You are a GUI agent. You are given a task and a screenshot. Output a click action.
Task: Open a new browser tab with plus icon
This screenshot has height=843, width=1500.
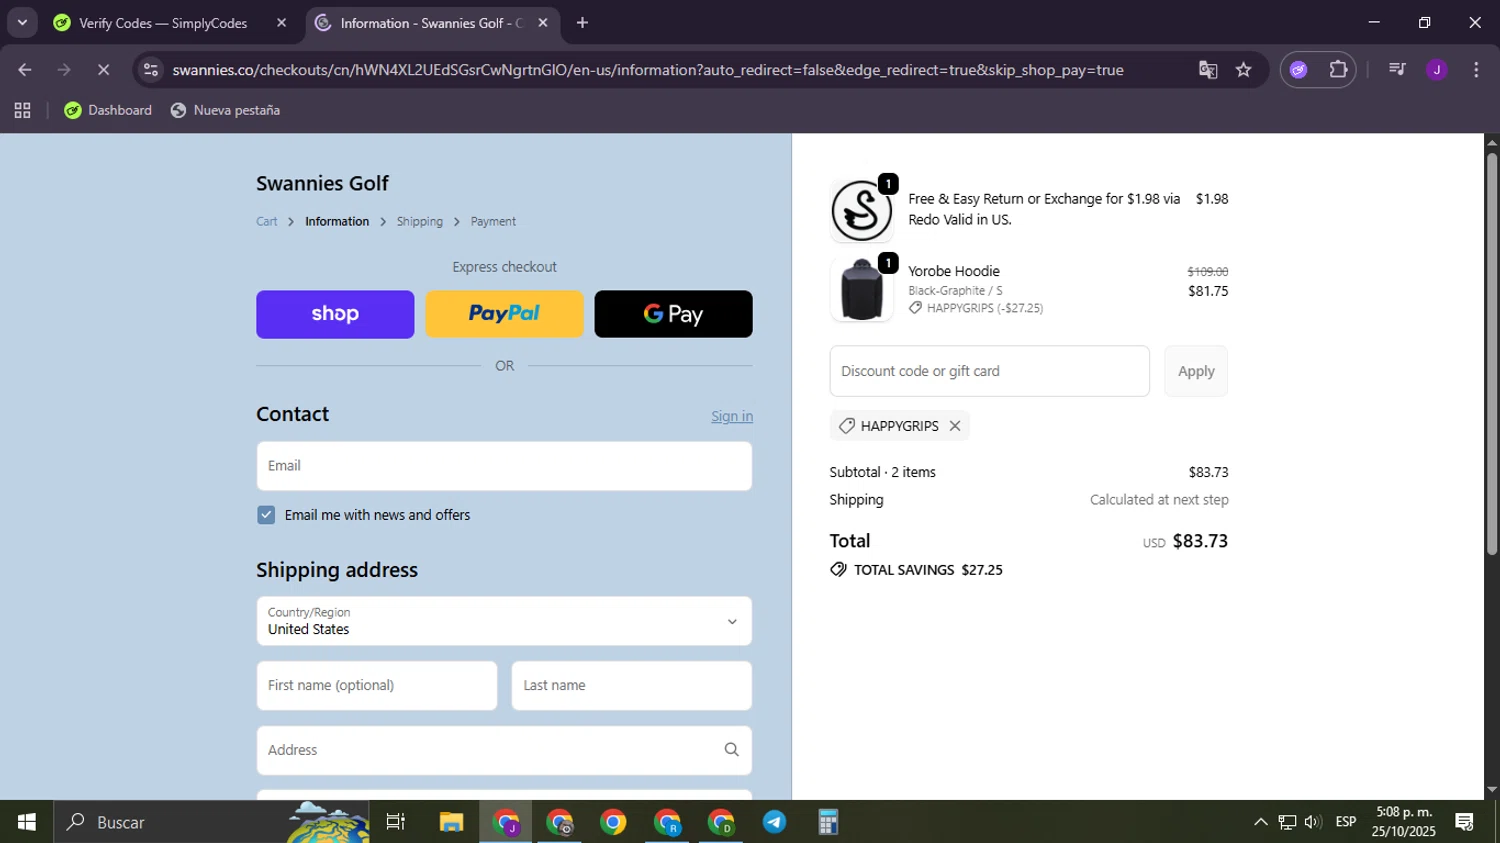click(582, 23)
